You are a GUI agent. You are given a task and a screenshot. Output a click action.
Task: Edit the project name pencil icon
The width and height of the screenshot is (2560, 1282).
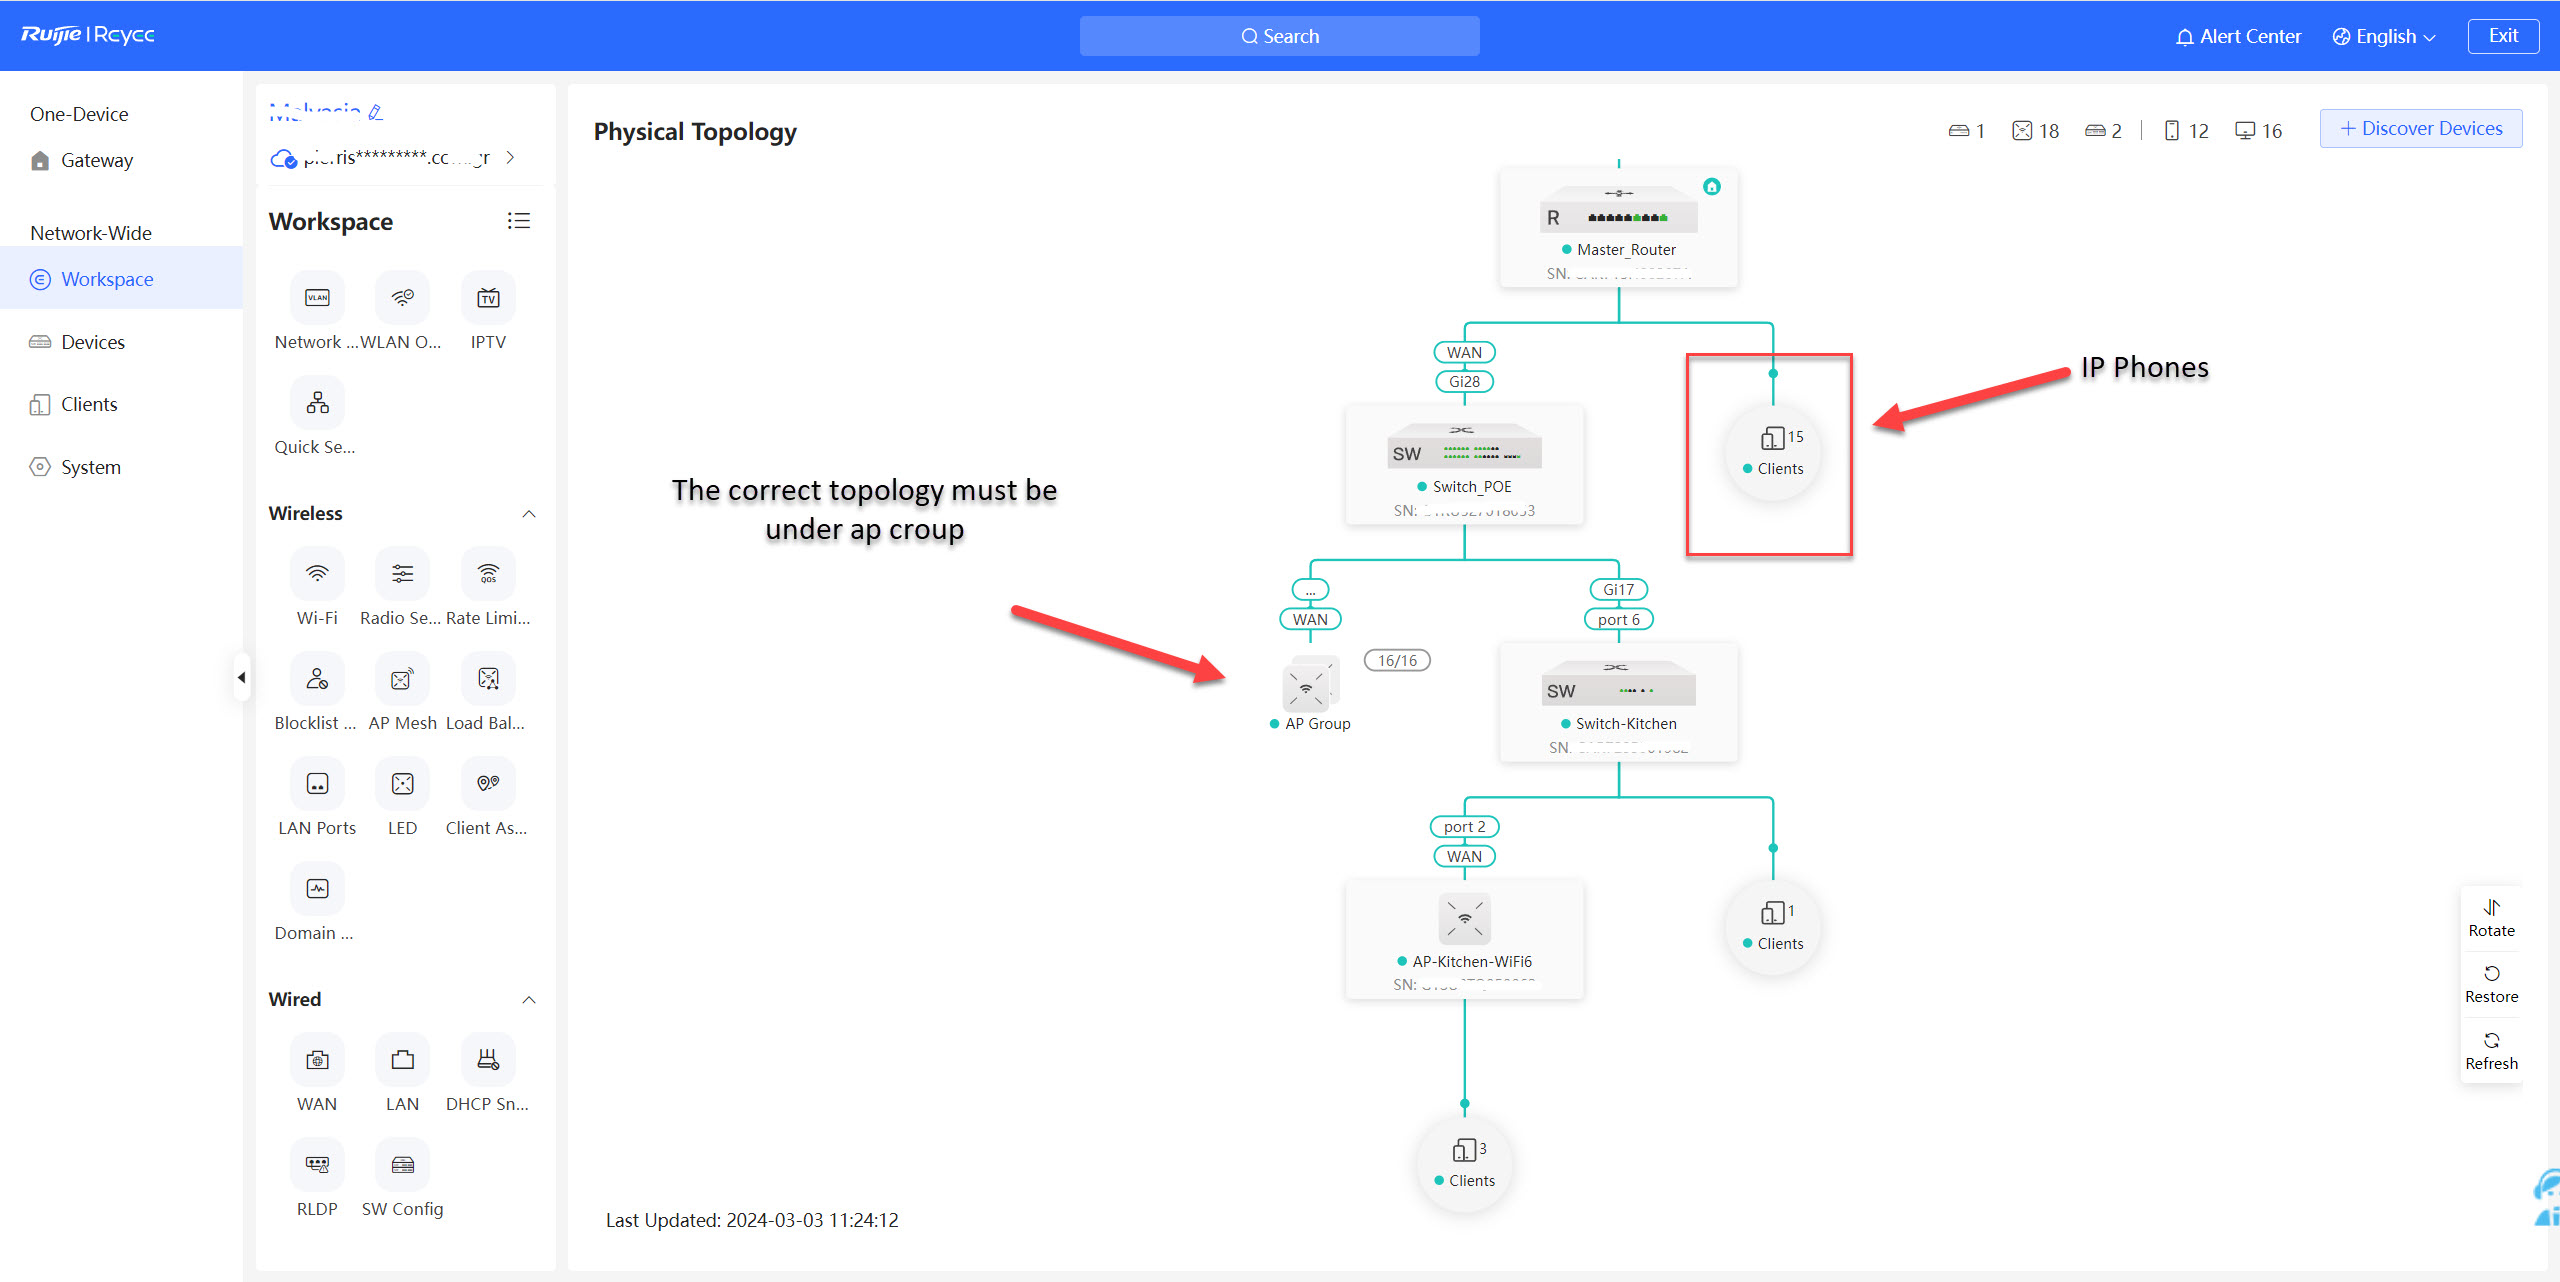click(x=376, y=113)
